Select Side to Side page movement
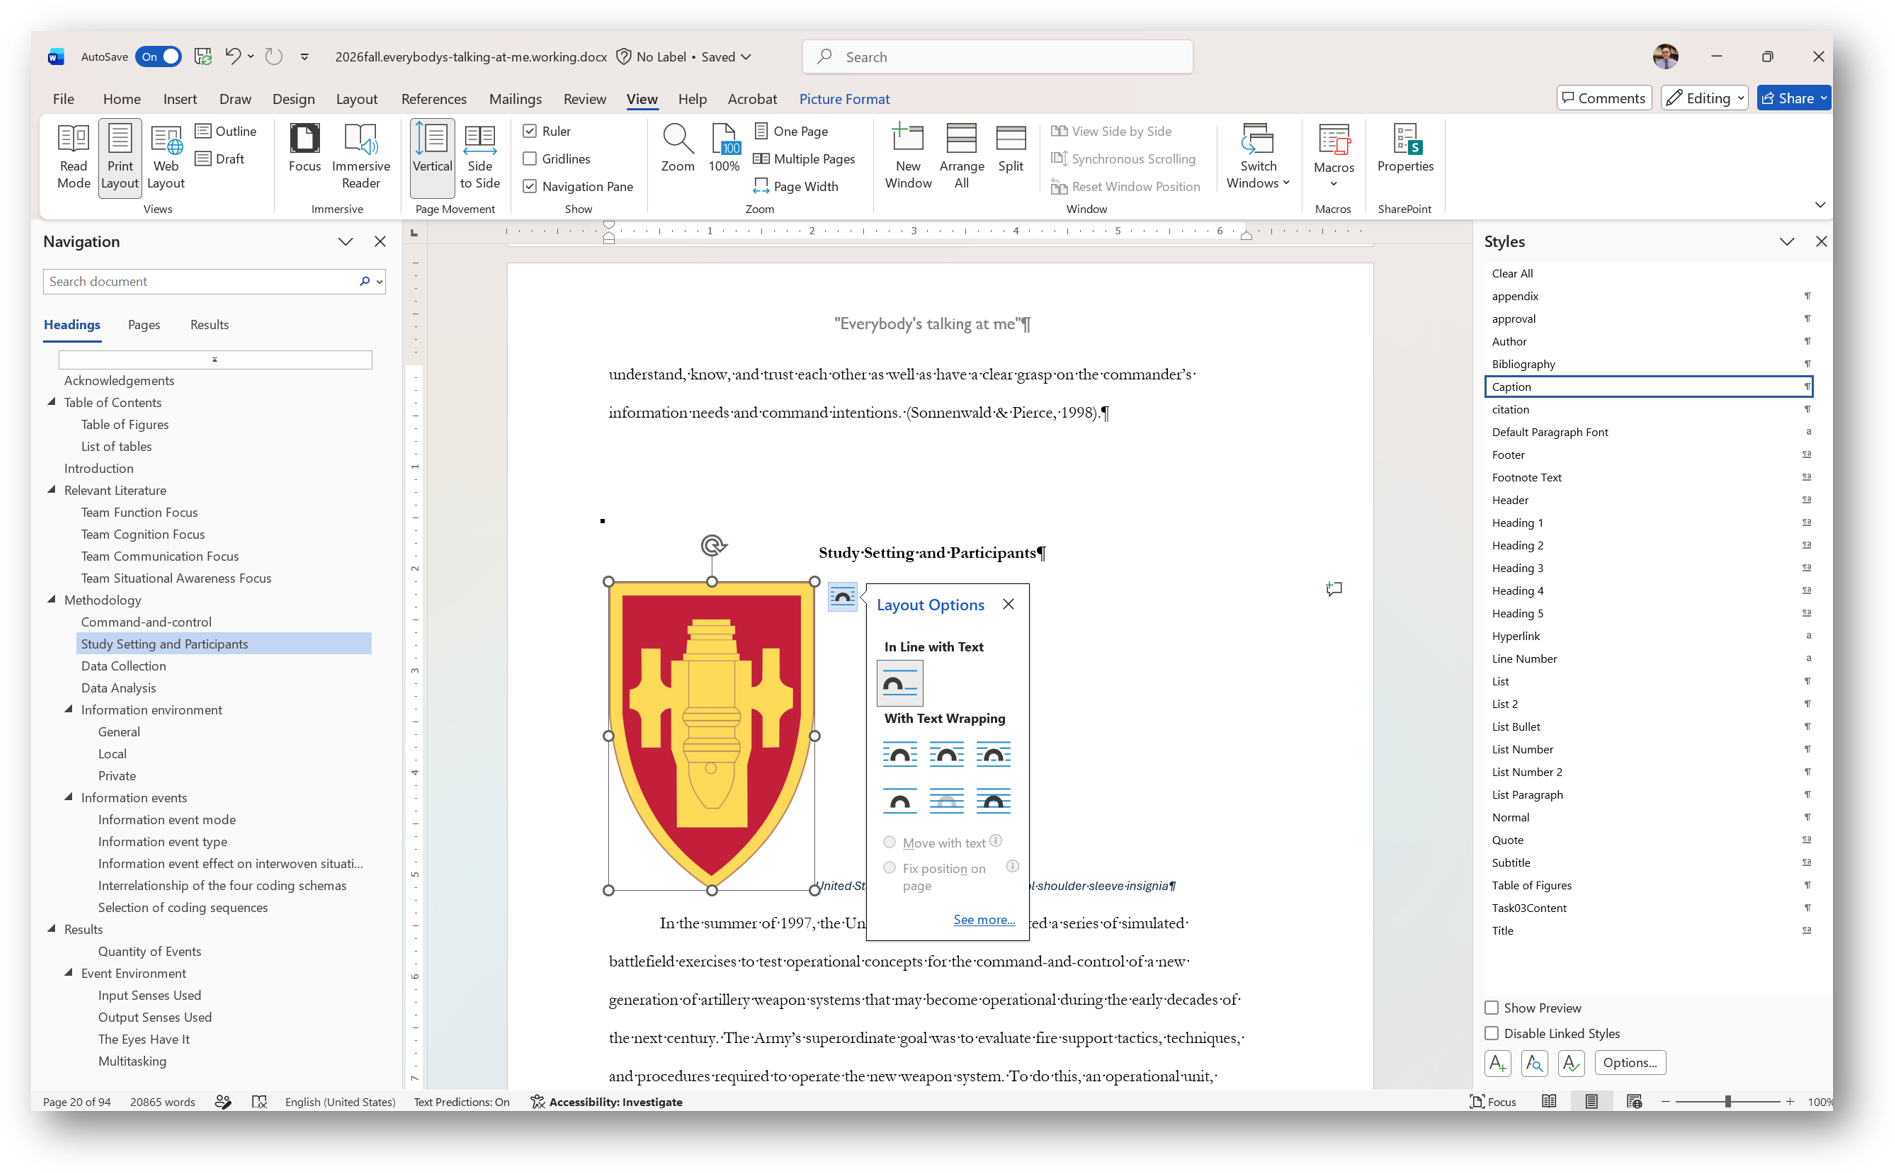The image size is (1895, 1173). tap(480, 156)
